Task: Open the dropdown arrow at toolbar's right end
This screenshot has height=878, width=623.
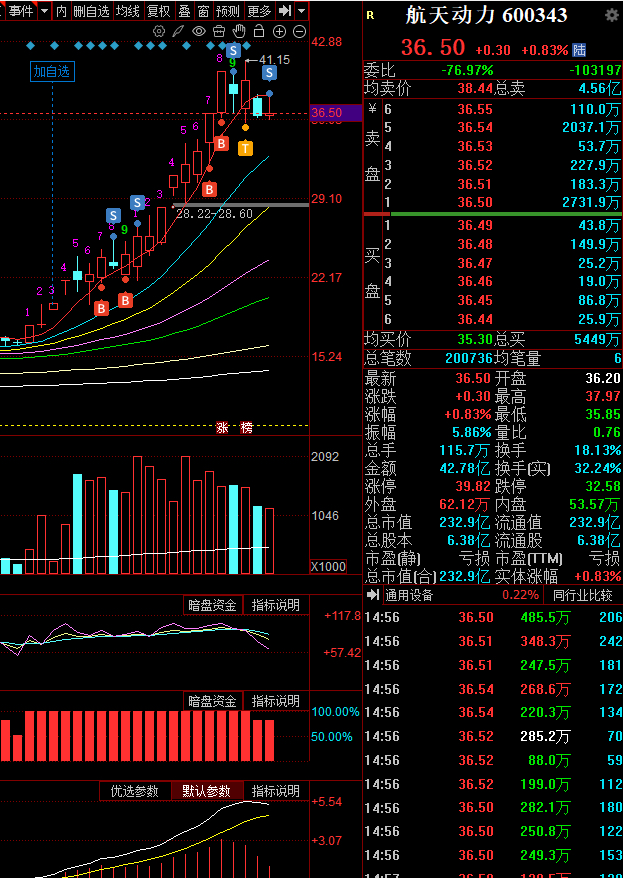Action: 302,11
